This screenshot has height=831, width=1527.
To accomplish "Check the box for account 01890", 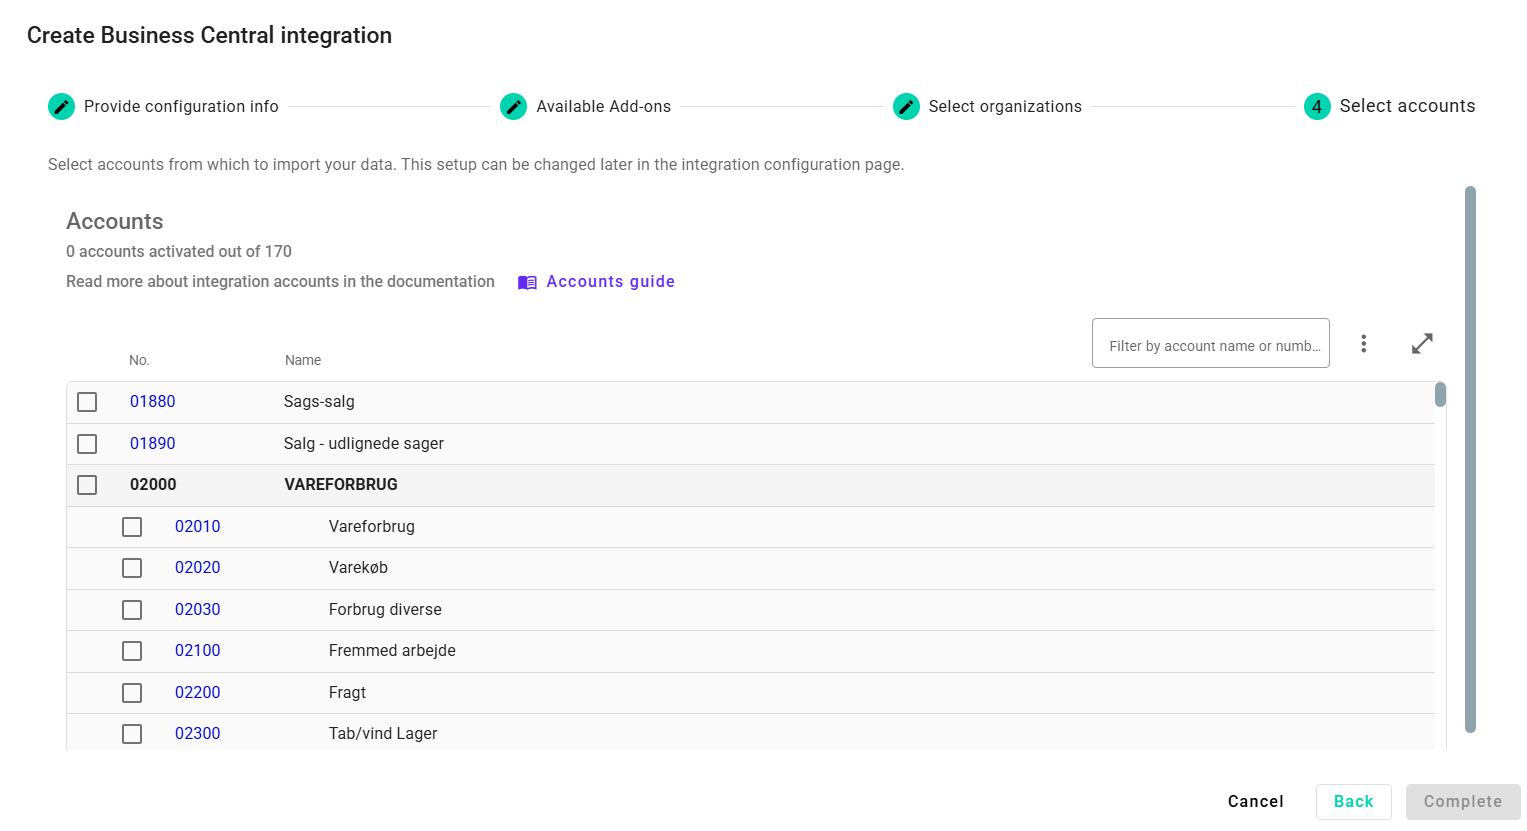I will (x=87, y=443).
